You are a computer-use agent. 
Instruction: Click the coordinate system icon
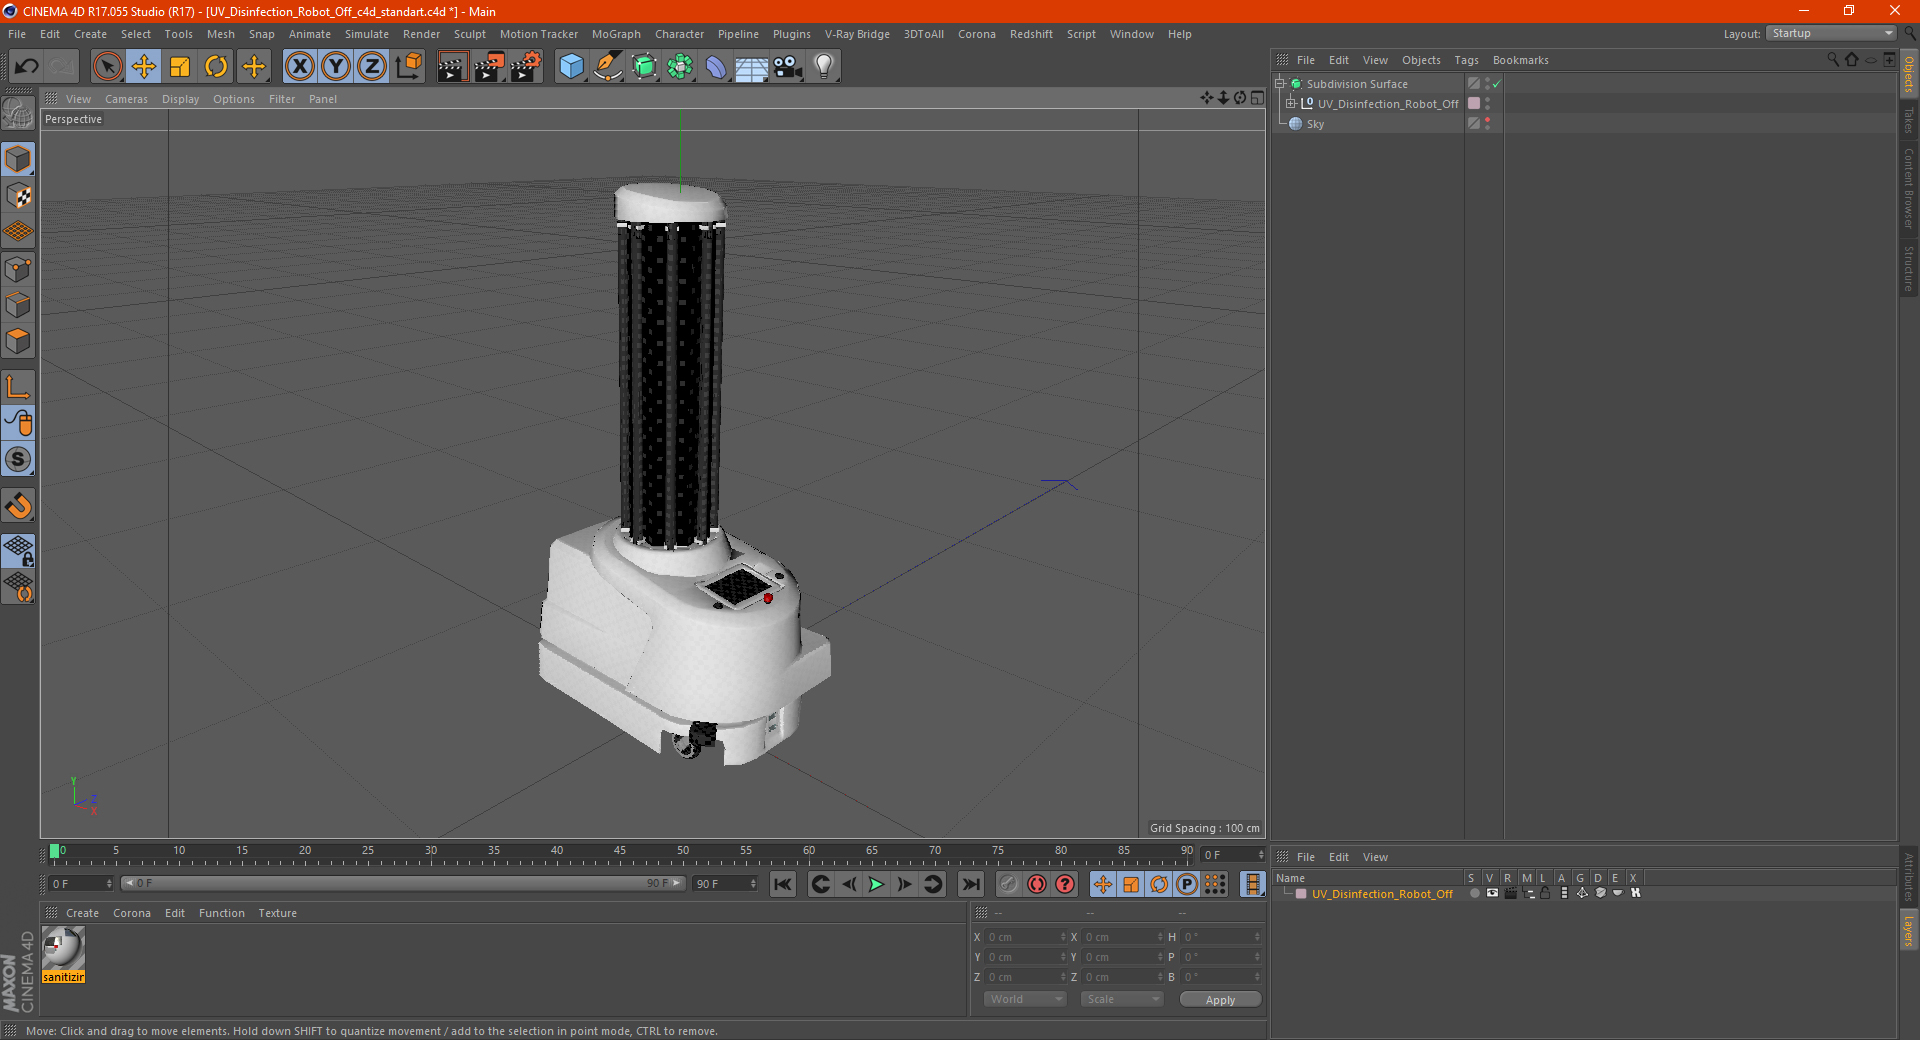409,67
